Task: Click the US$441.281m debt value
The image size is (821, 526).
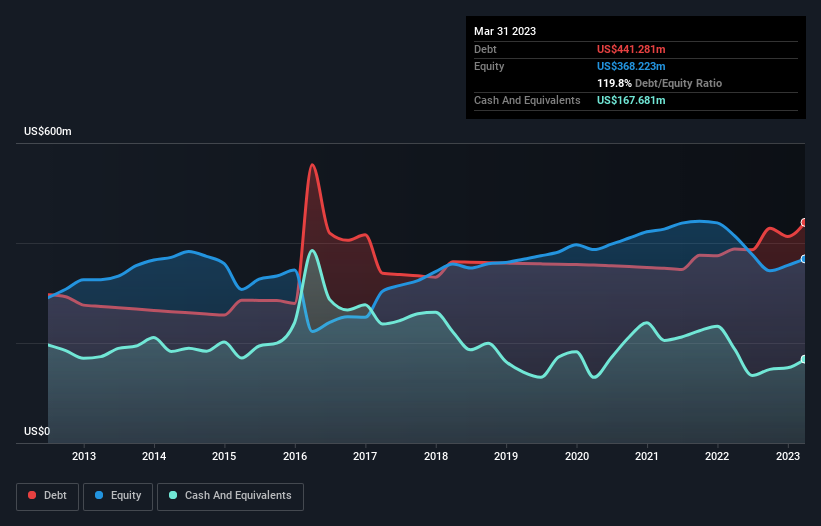Action: 631,49
